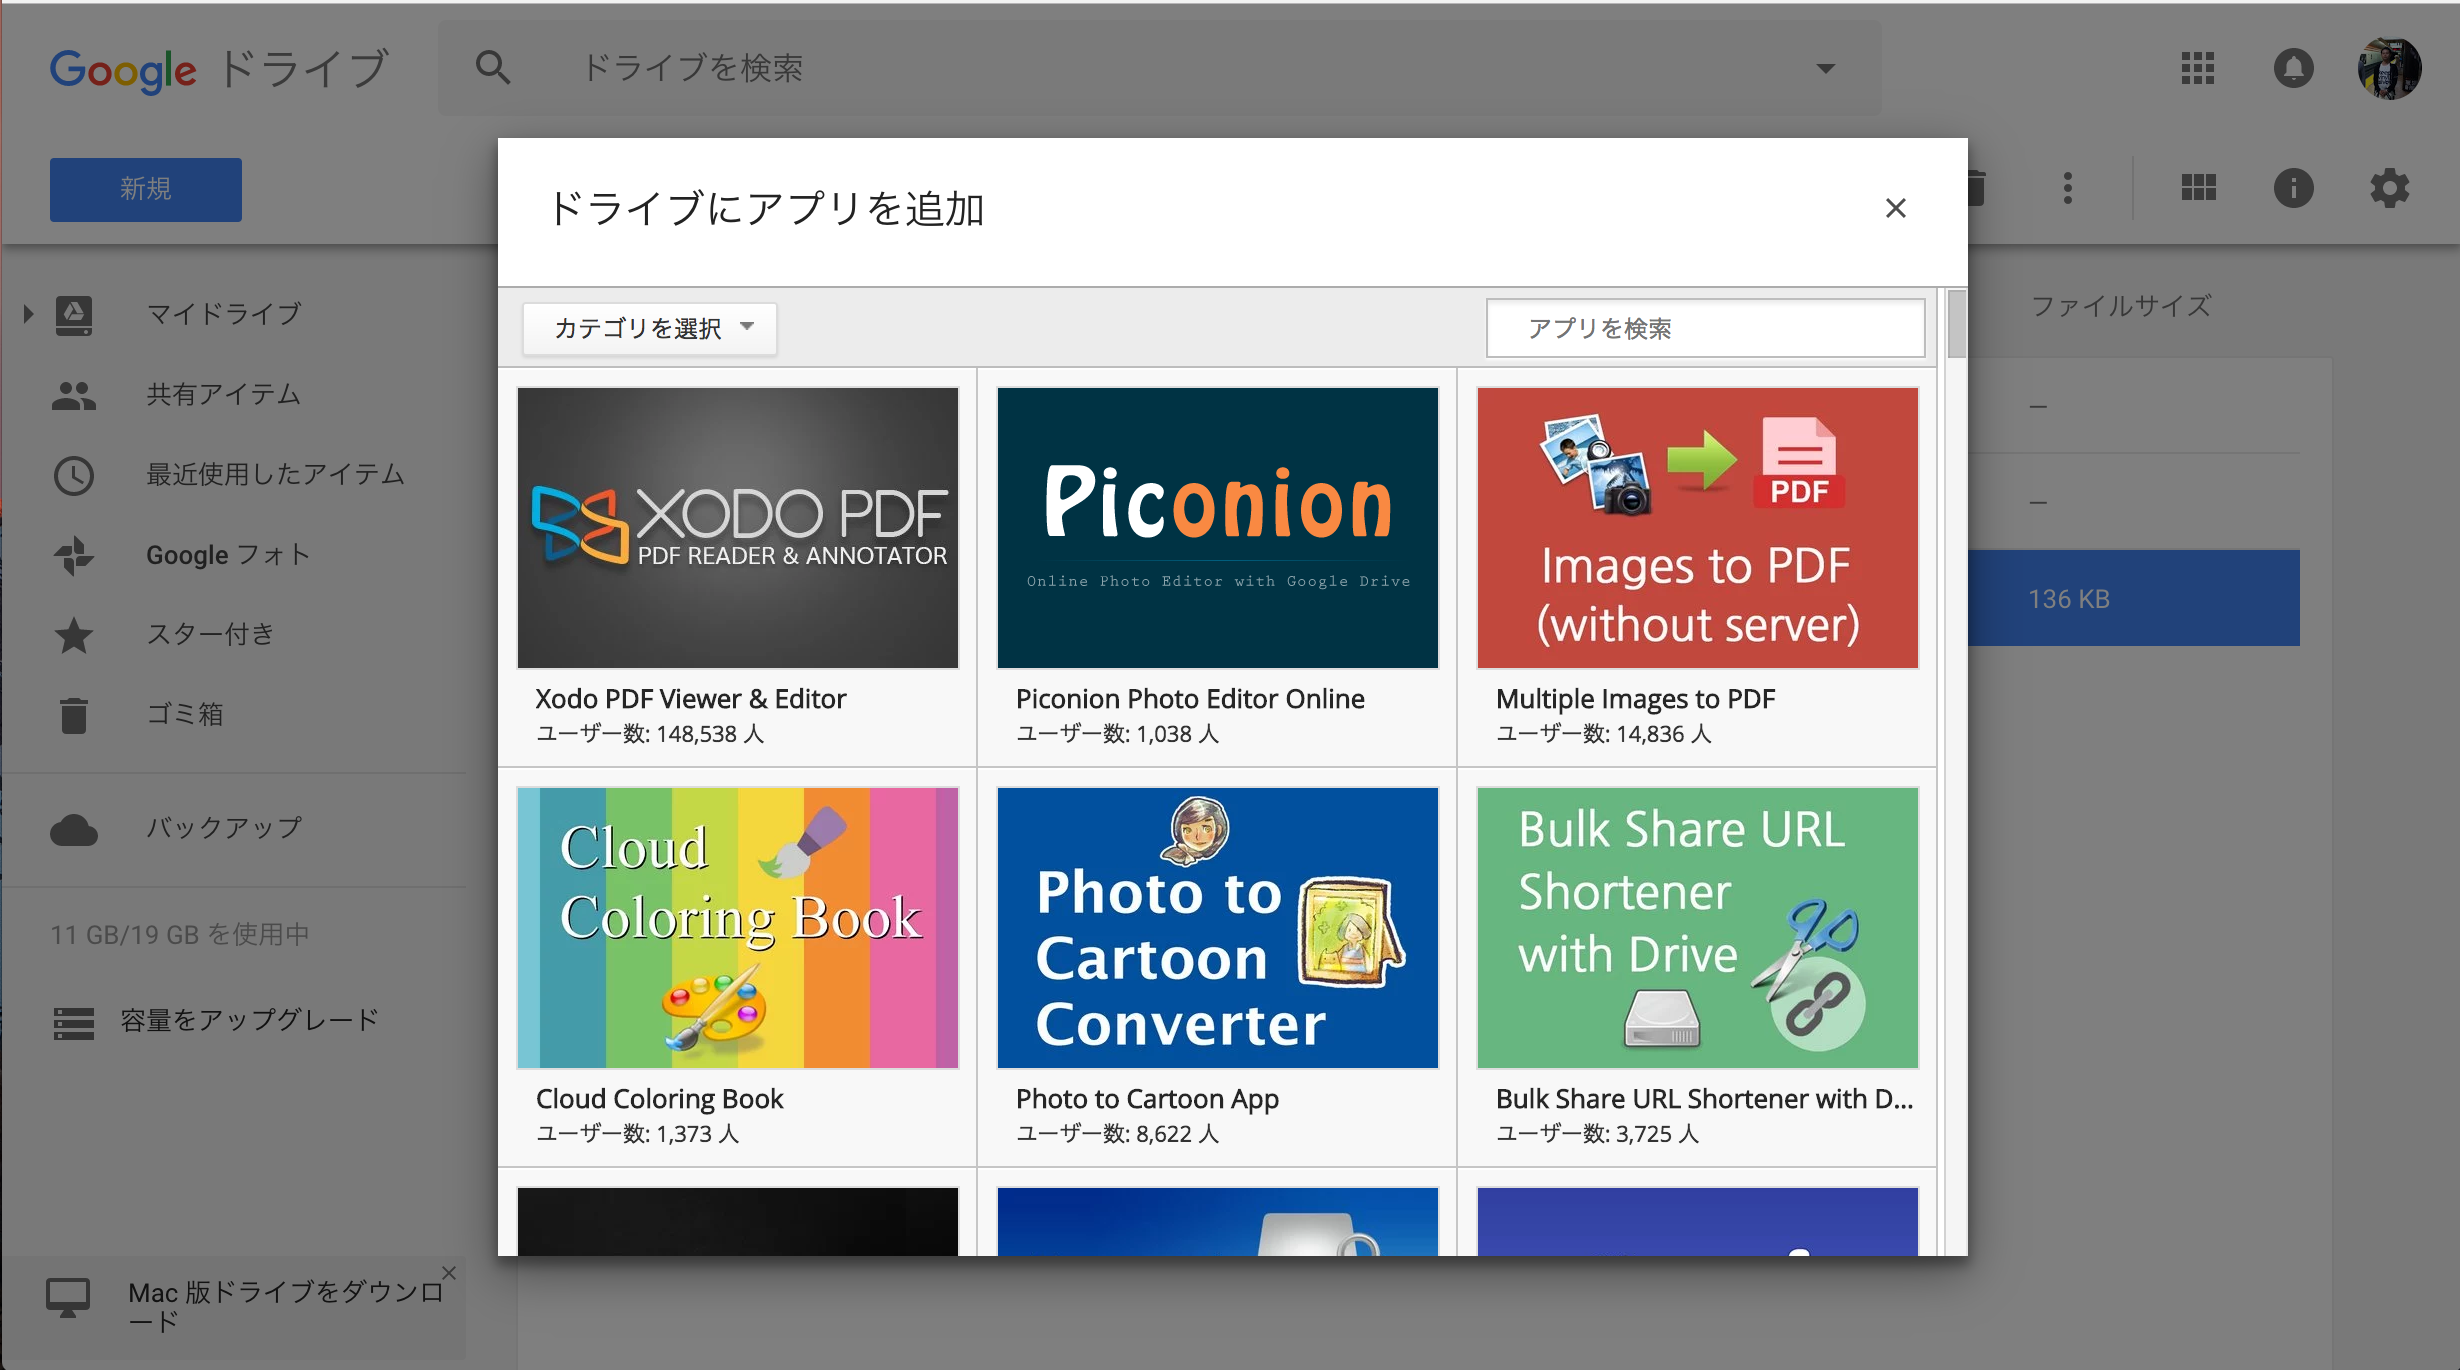Screen dimensions: 2460x1370
Task: Click the Xodo PDF Viewer & Editor title
Action: point(691,699)
